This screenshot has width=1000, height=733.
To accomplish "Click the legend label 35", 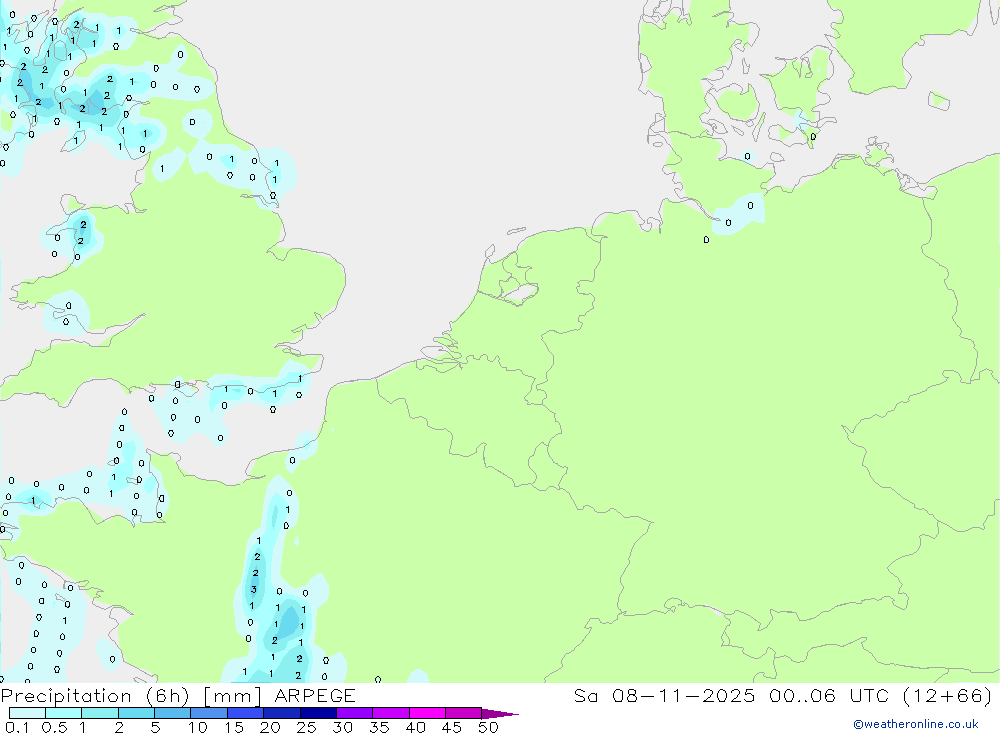I will coord(379,727).
